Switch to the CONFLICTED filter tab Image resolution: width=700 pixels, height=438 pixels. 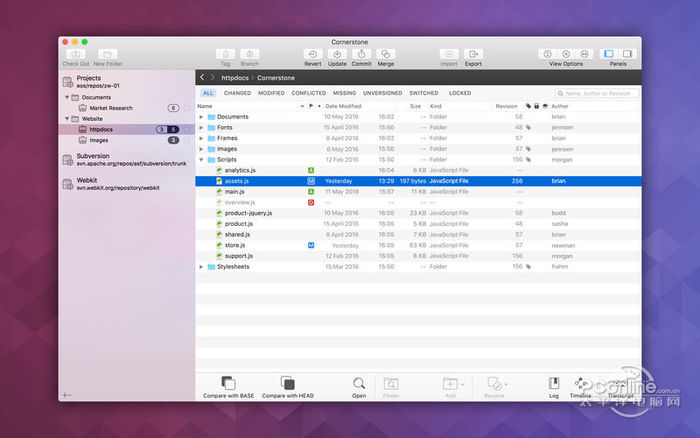pos(309,93)
